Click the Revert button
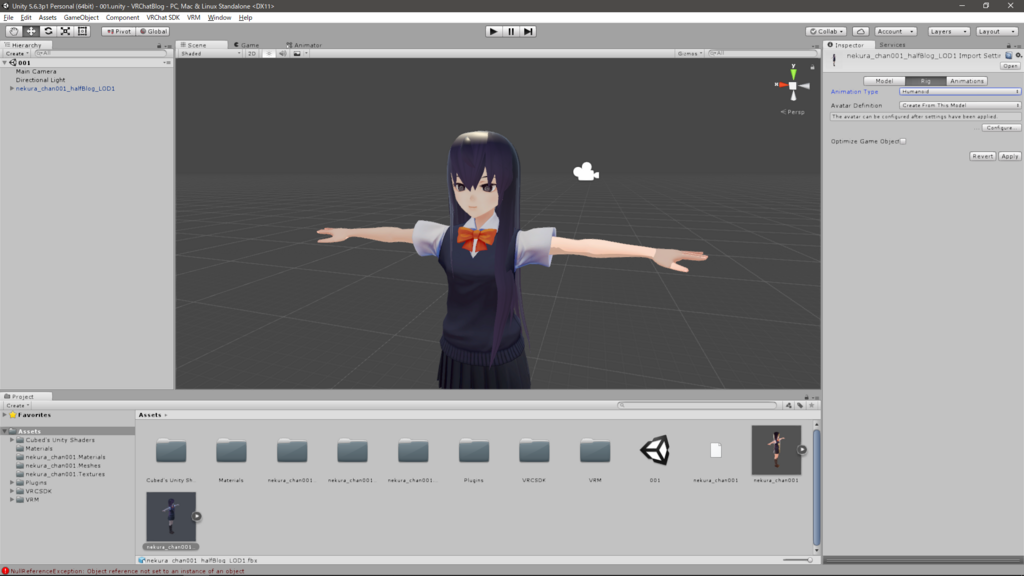The height and width of the screenshot is (576, 1024). pyautogui.click(x=982, y=156)
